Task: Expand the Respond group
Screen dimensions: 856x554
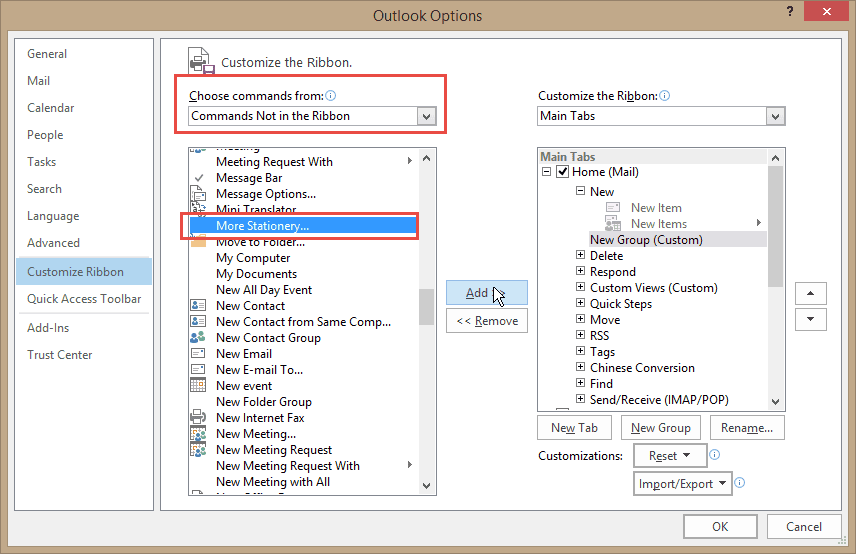Action: (580, 271)
